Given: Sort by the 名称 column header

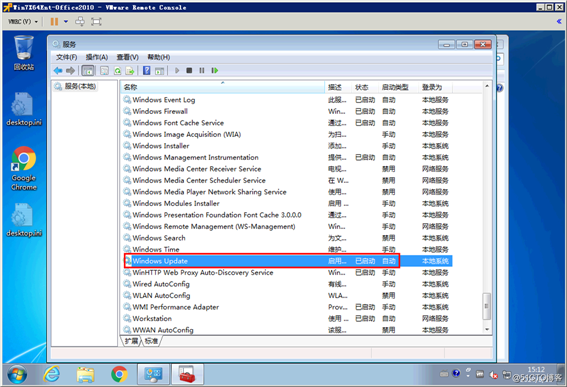Looking at the screenshot, I should click(222, 87).
